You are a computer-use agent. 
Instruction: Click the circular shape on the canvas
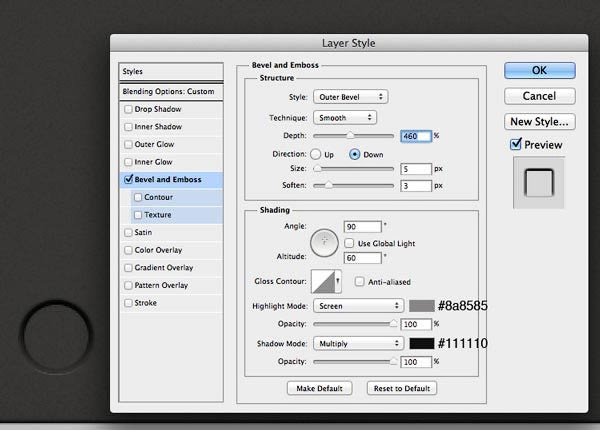click(56, 337)
